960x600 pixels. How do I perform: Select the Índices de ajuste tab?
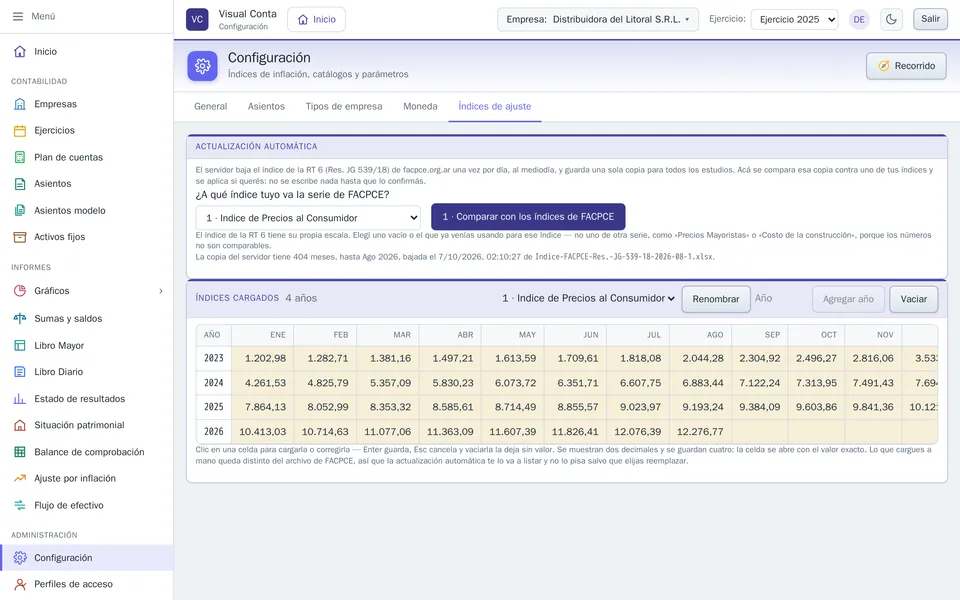tap(495, 107)
